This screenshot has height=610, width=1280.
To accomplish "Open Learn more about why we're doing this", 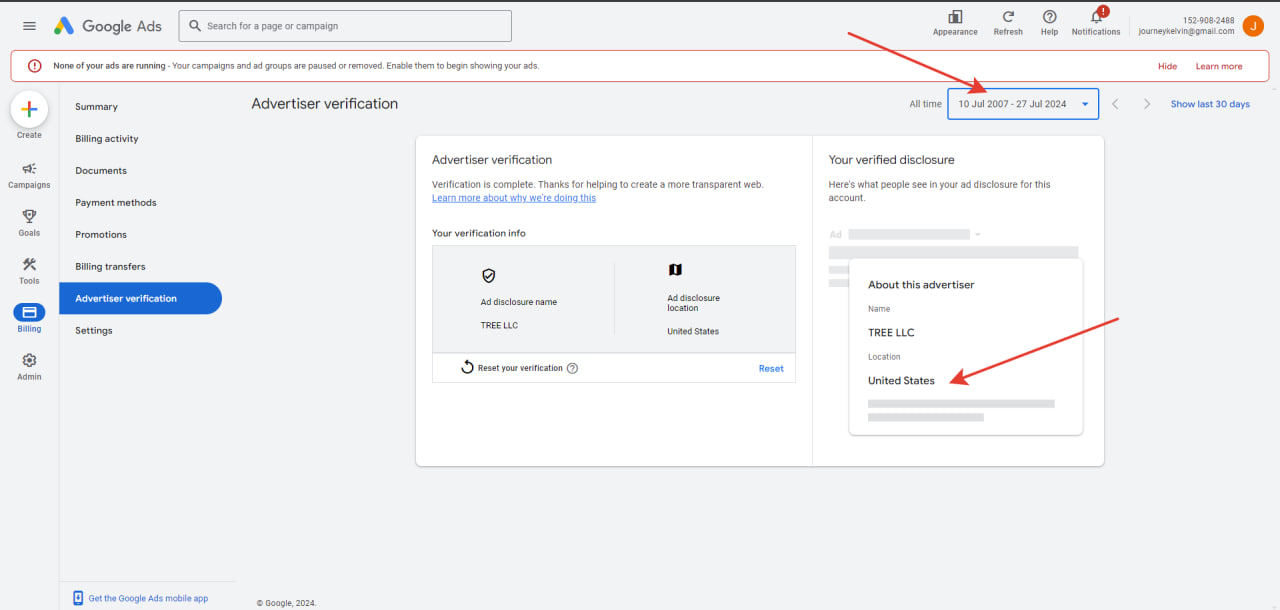I will (x=514, y=198).
